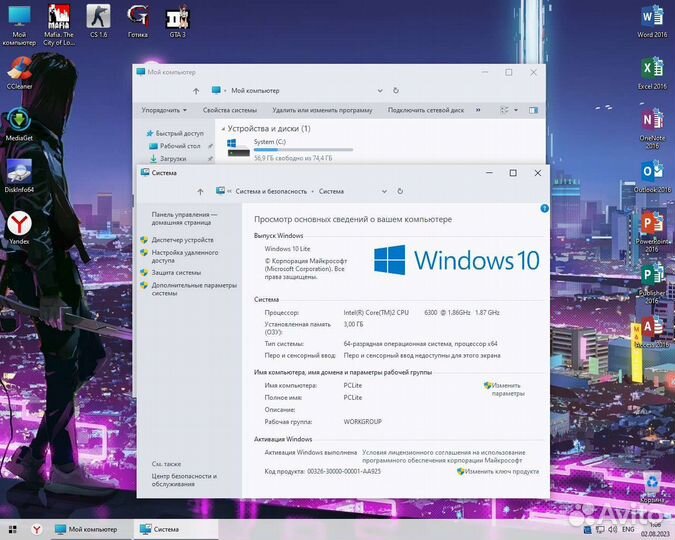Open the Yandex browser icon in taskbar

click(37, 529)
